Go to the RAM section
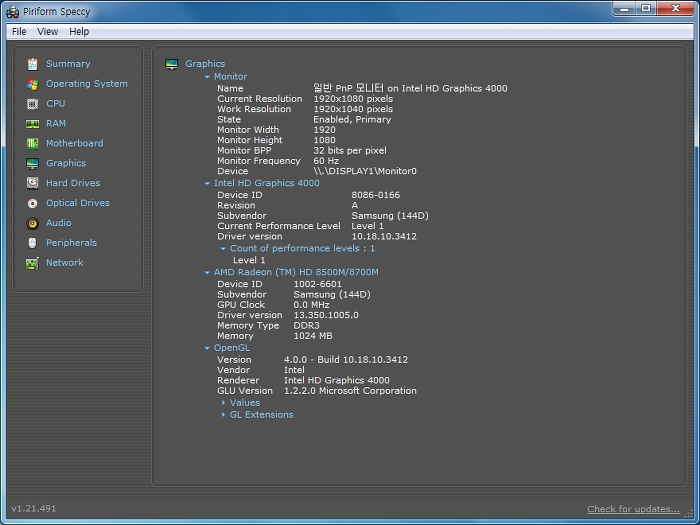Viewport: 700px width, 525px height. pos(56,123)
